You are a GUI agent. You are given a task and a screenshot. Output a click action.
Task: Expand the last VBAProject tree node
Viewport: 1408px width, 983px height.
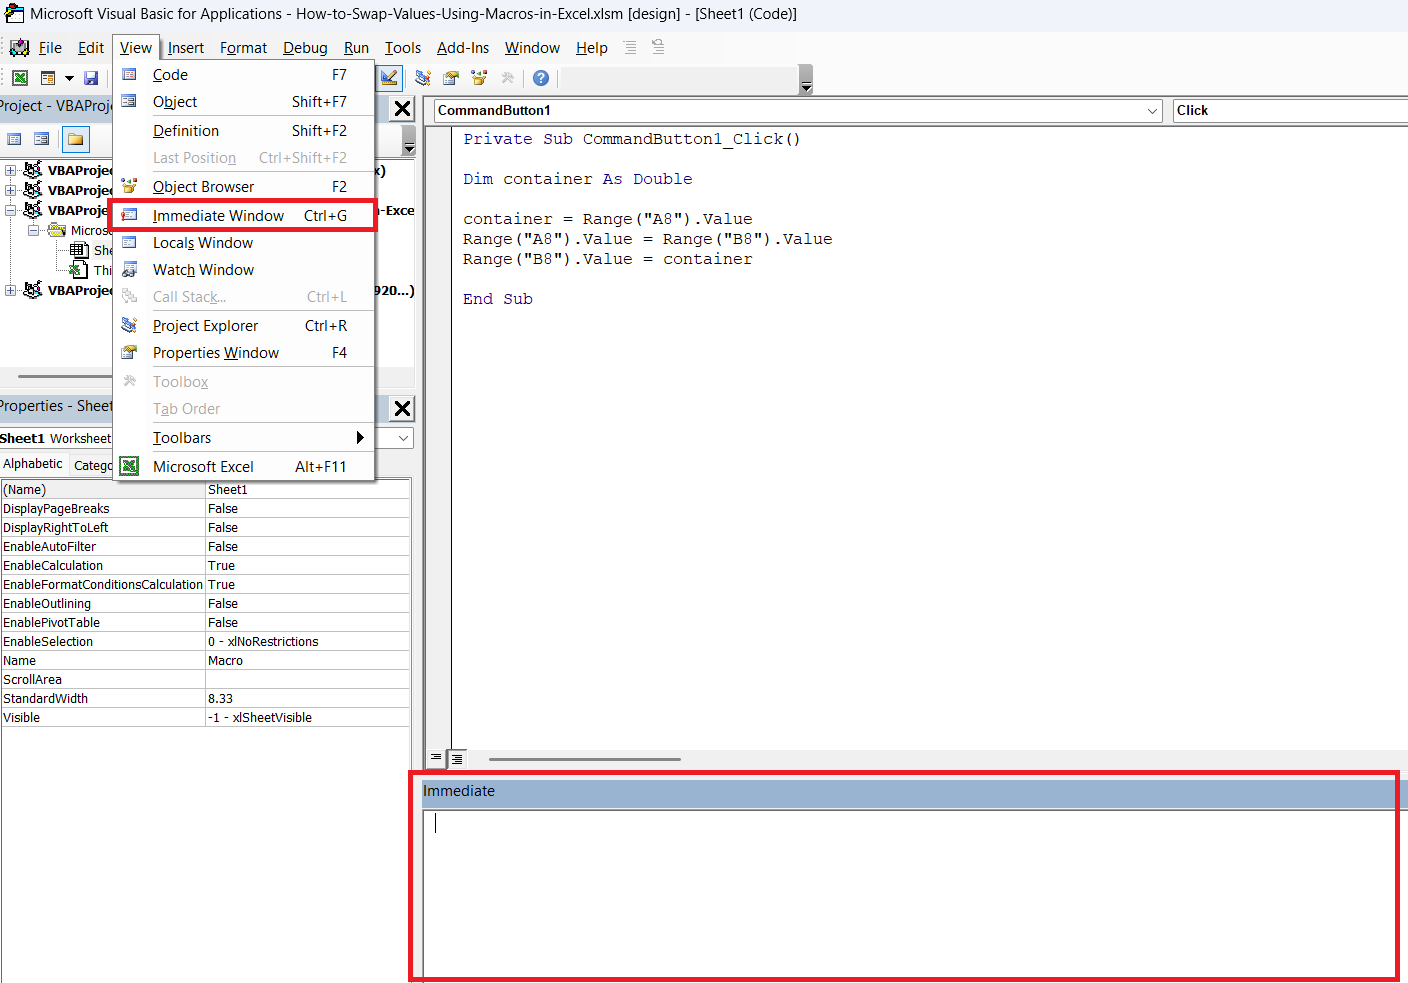[x=10, y=290]
